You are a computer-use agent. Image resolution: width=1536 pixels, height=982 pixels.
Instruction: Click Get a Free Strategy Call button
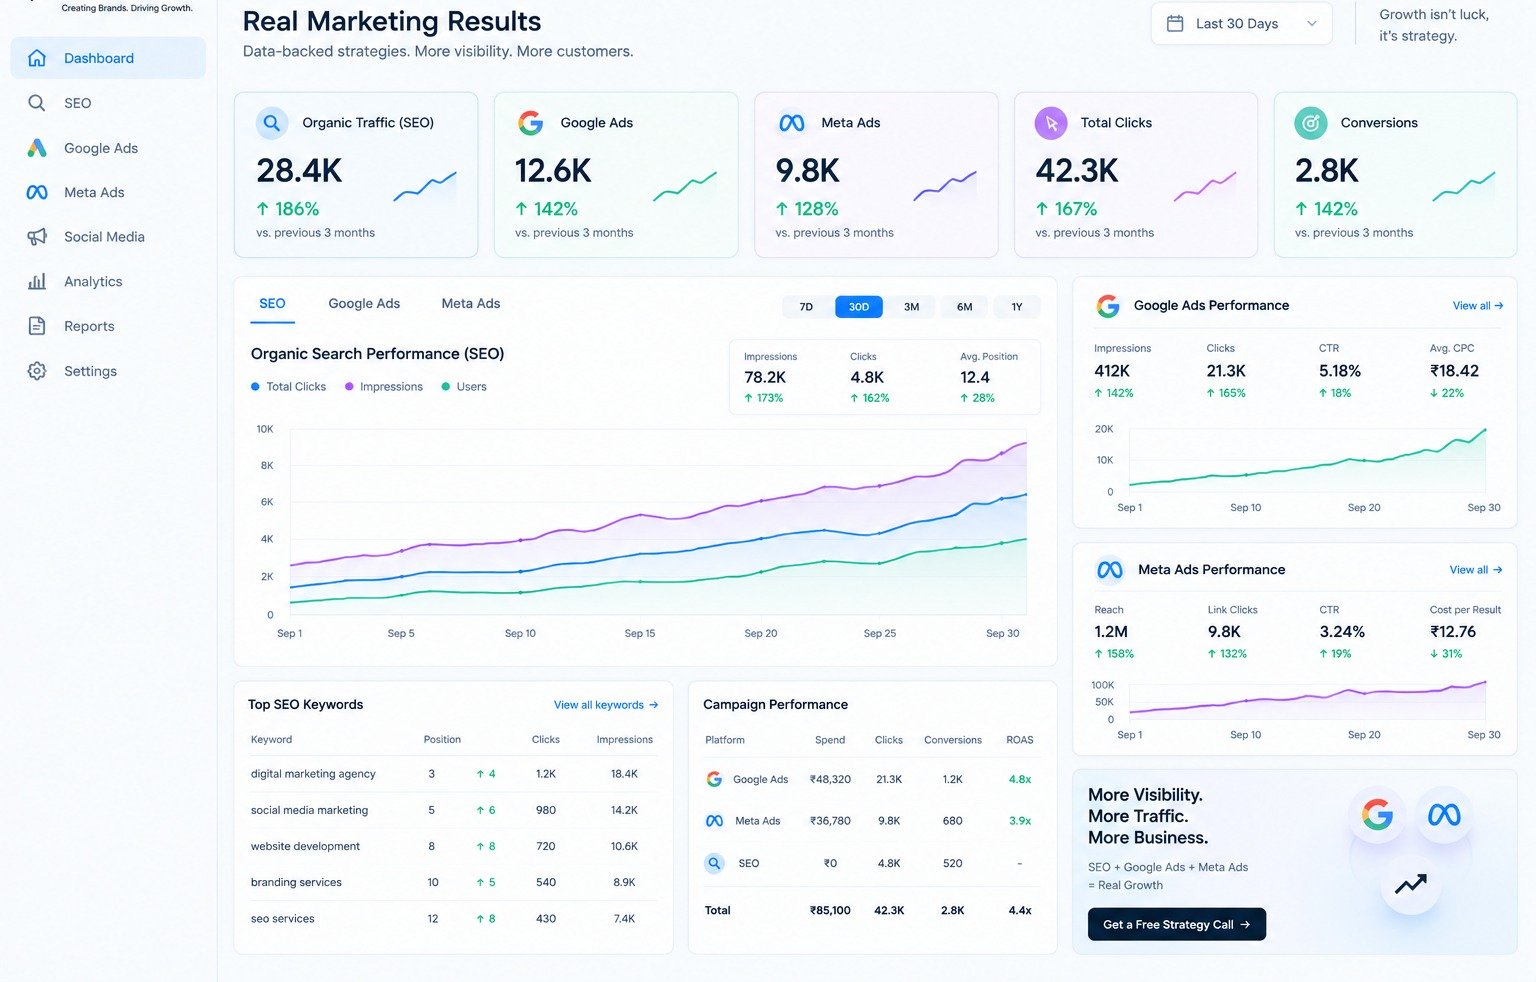coord(1177,925)
